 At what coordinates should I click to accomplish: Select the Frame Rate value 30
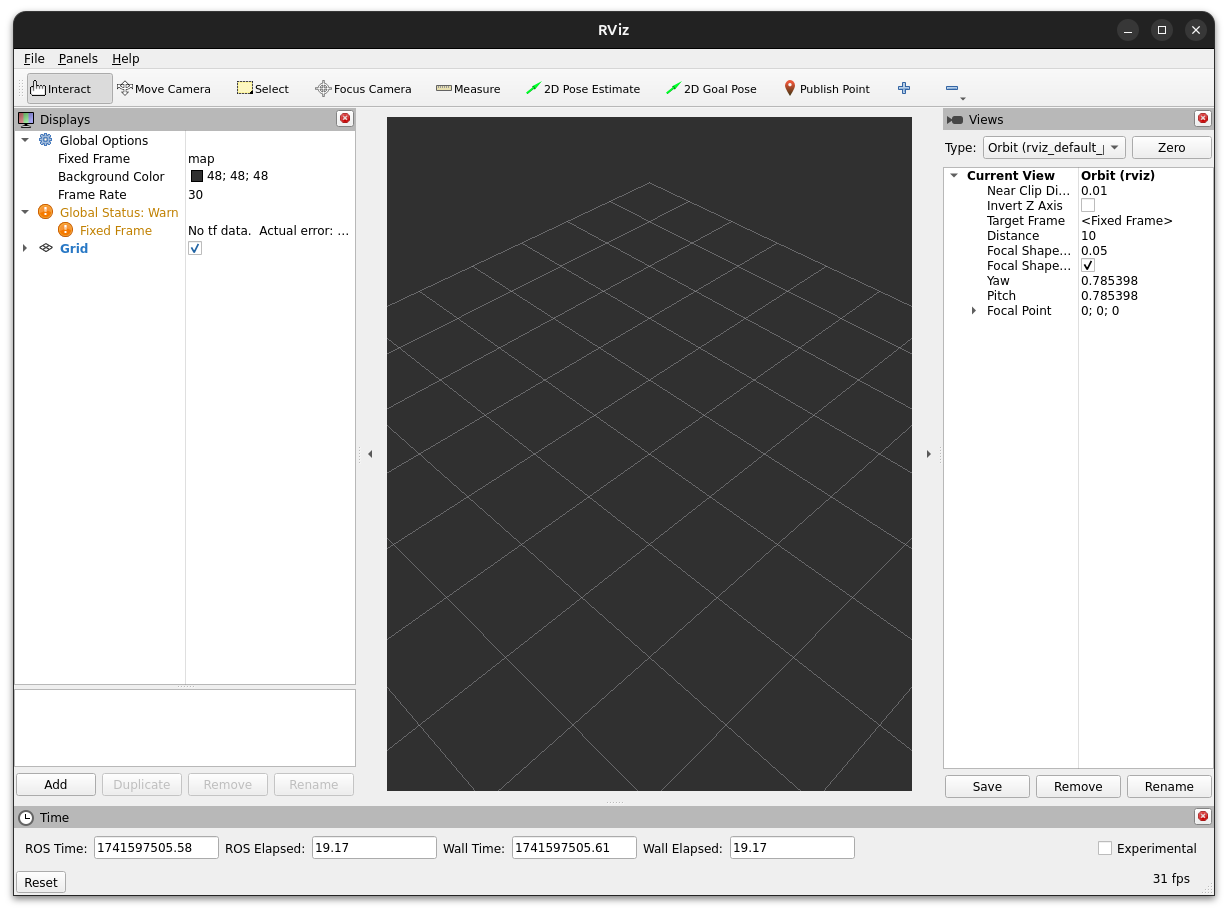[x=195, y=194]
